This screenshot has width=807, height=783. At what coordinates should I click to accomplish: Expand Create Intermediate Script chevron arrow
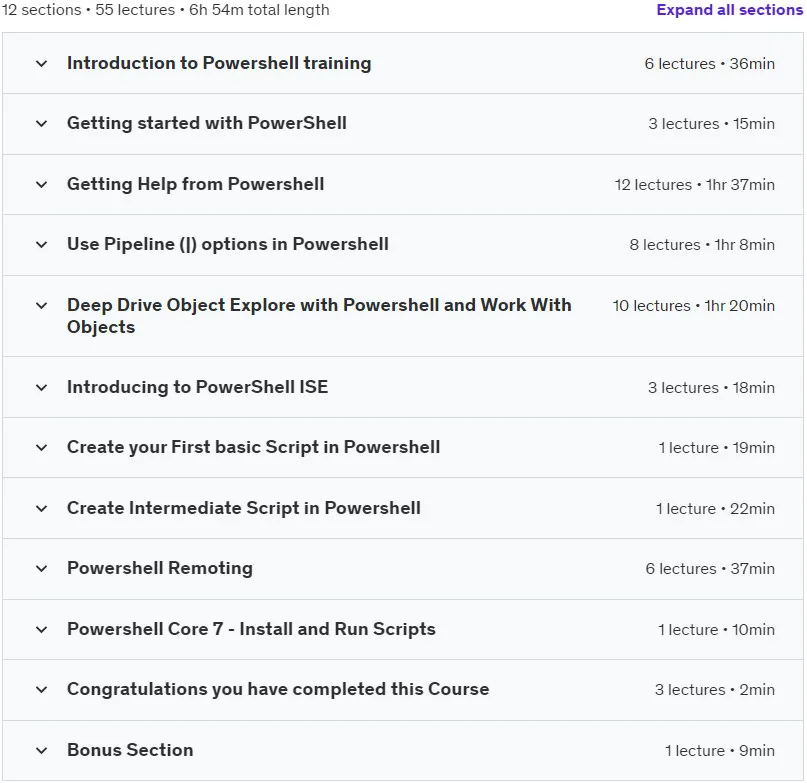[42, 509]
